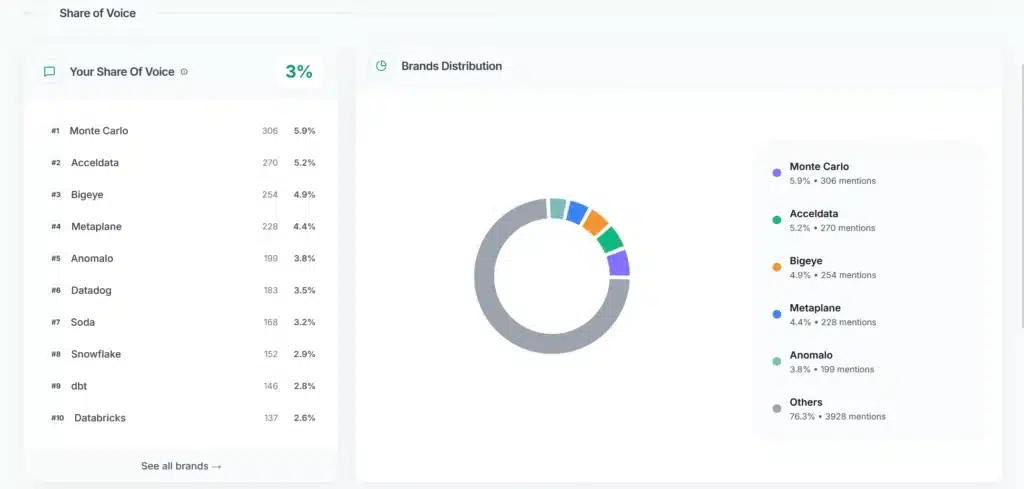1024x489 pixels.
Task: Select the Soda brand row
Action: (x=183, y=322)
